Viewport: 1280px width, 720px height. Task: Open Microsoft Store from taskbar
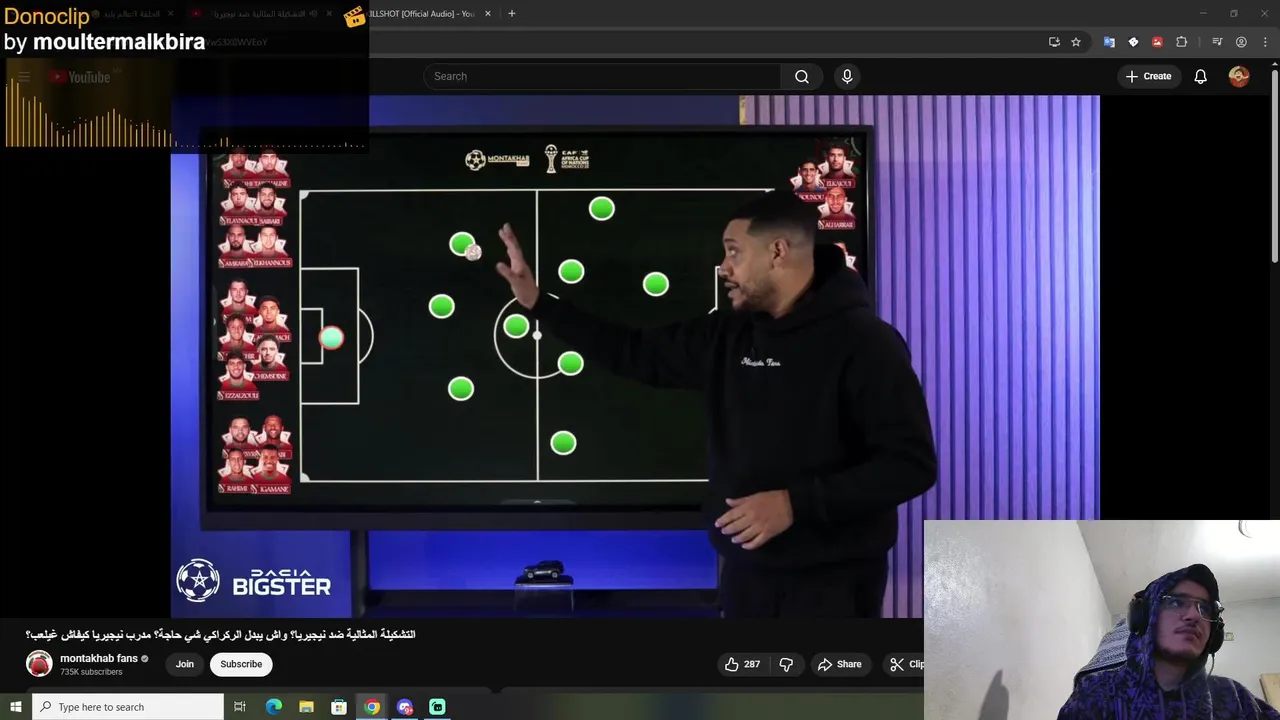pos(339,707)
